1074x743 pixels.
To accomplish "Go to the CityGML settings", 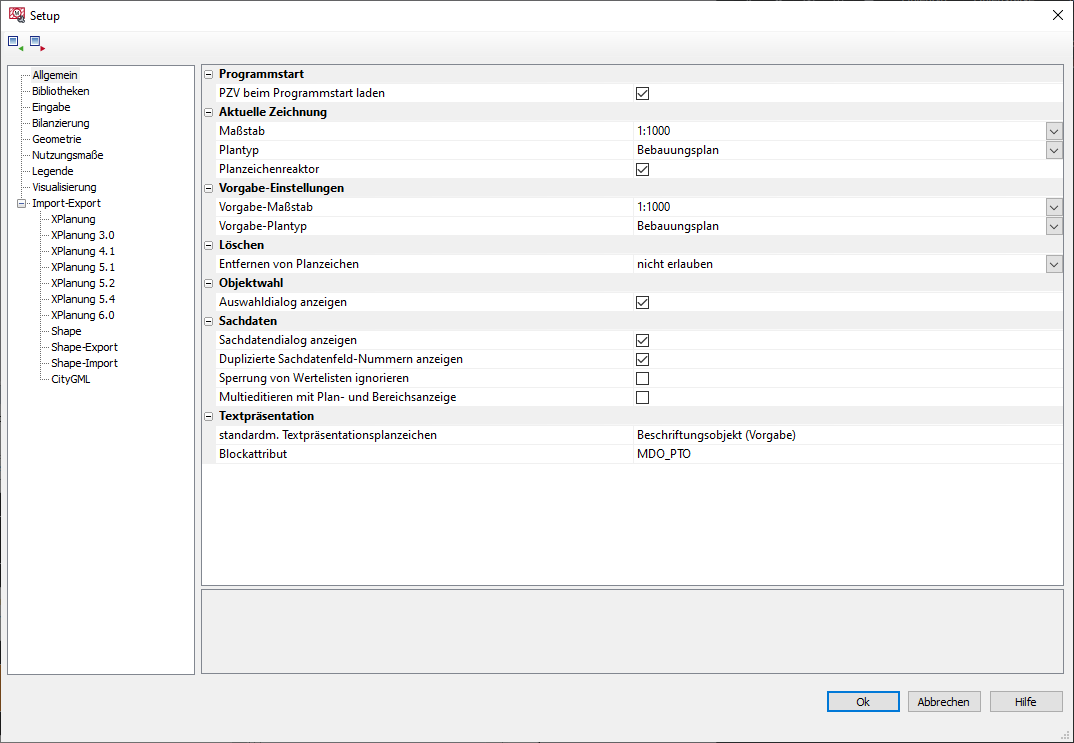I will pyautogui.click(x=71, y=379).
